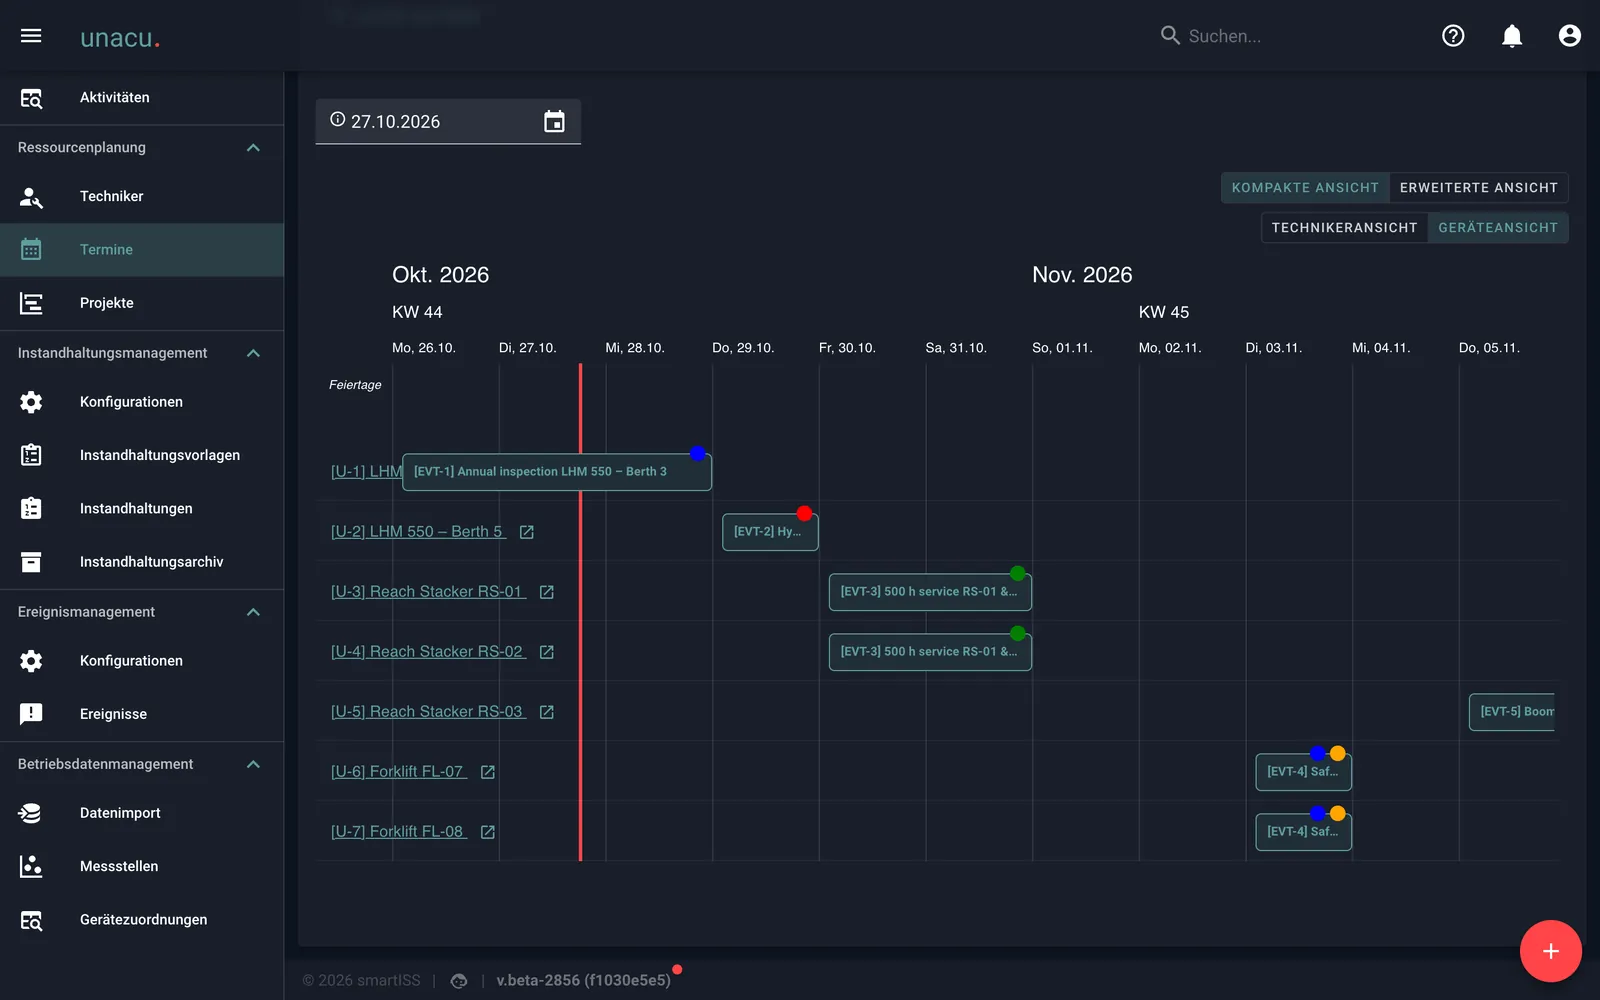Open Forklift FL-08 external link icon
The width and height of the screenshot is (1600, 1000).
coord(488,832)
